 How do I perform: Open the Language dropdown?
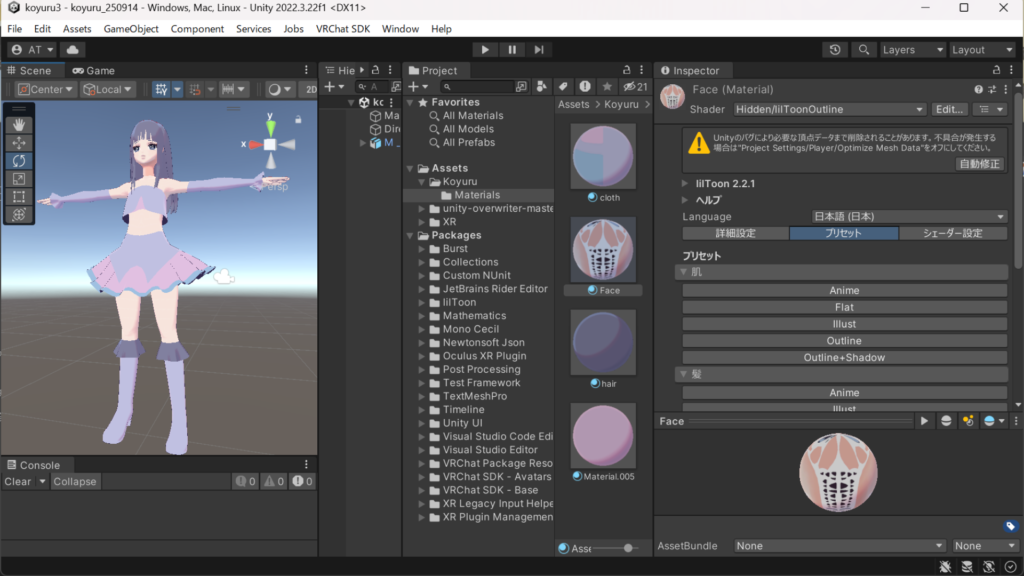point(908,217)
